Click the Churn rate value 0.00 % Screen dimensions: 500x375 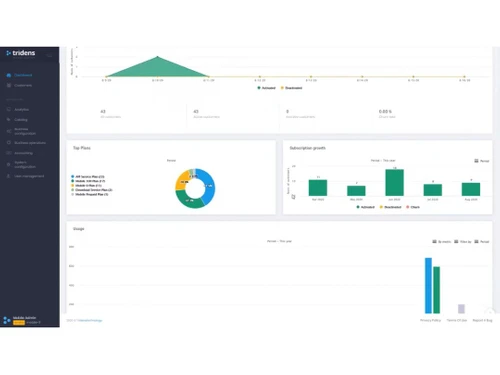[385, 111]
